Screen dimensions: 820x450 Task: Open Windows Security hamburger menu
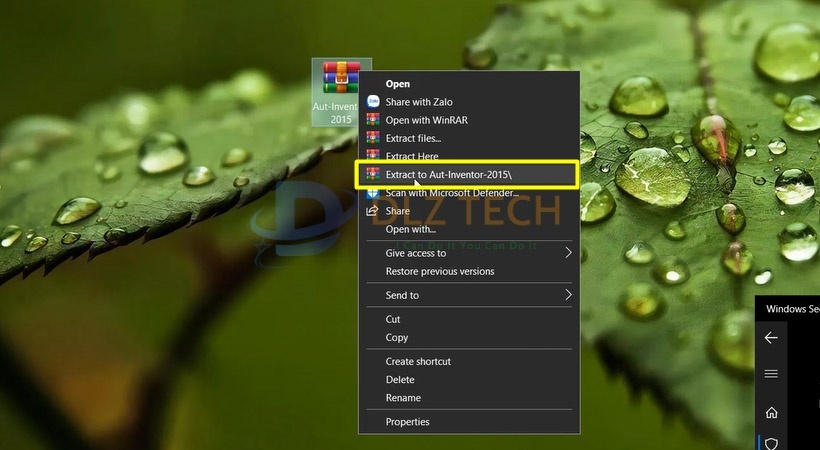(x=771, y=374)
